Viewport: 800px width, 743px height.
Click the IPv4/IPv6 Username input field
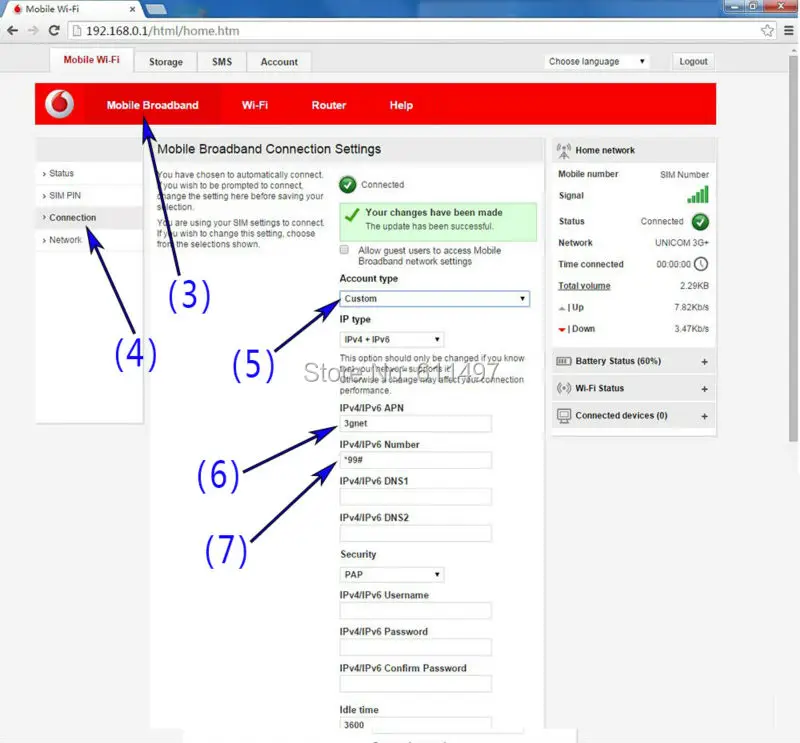415,610
